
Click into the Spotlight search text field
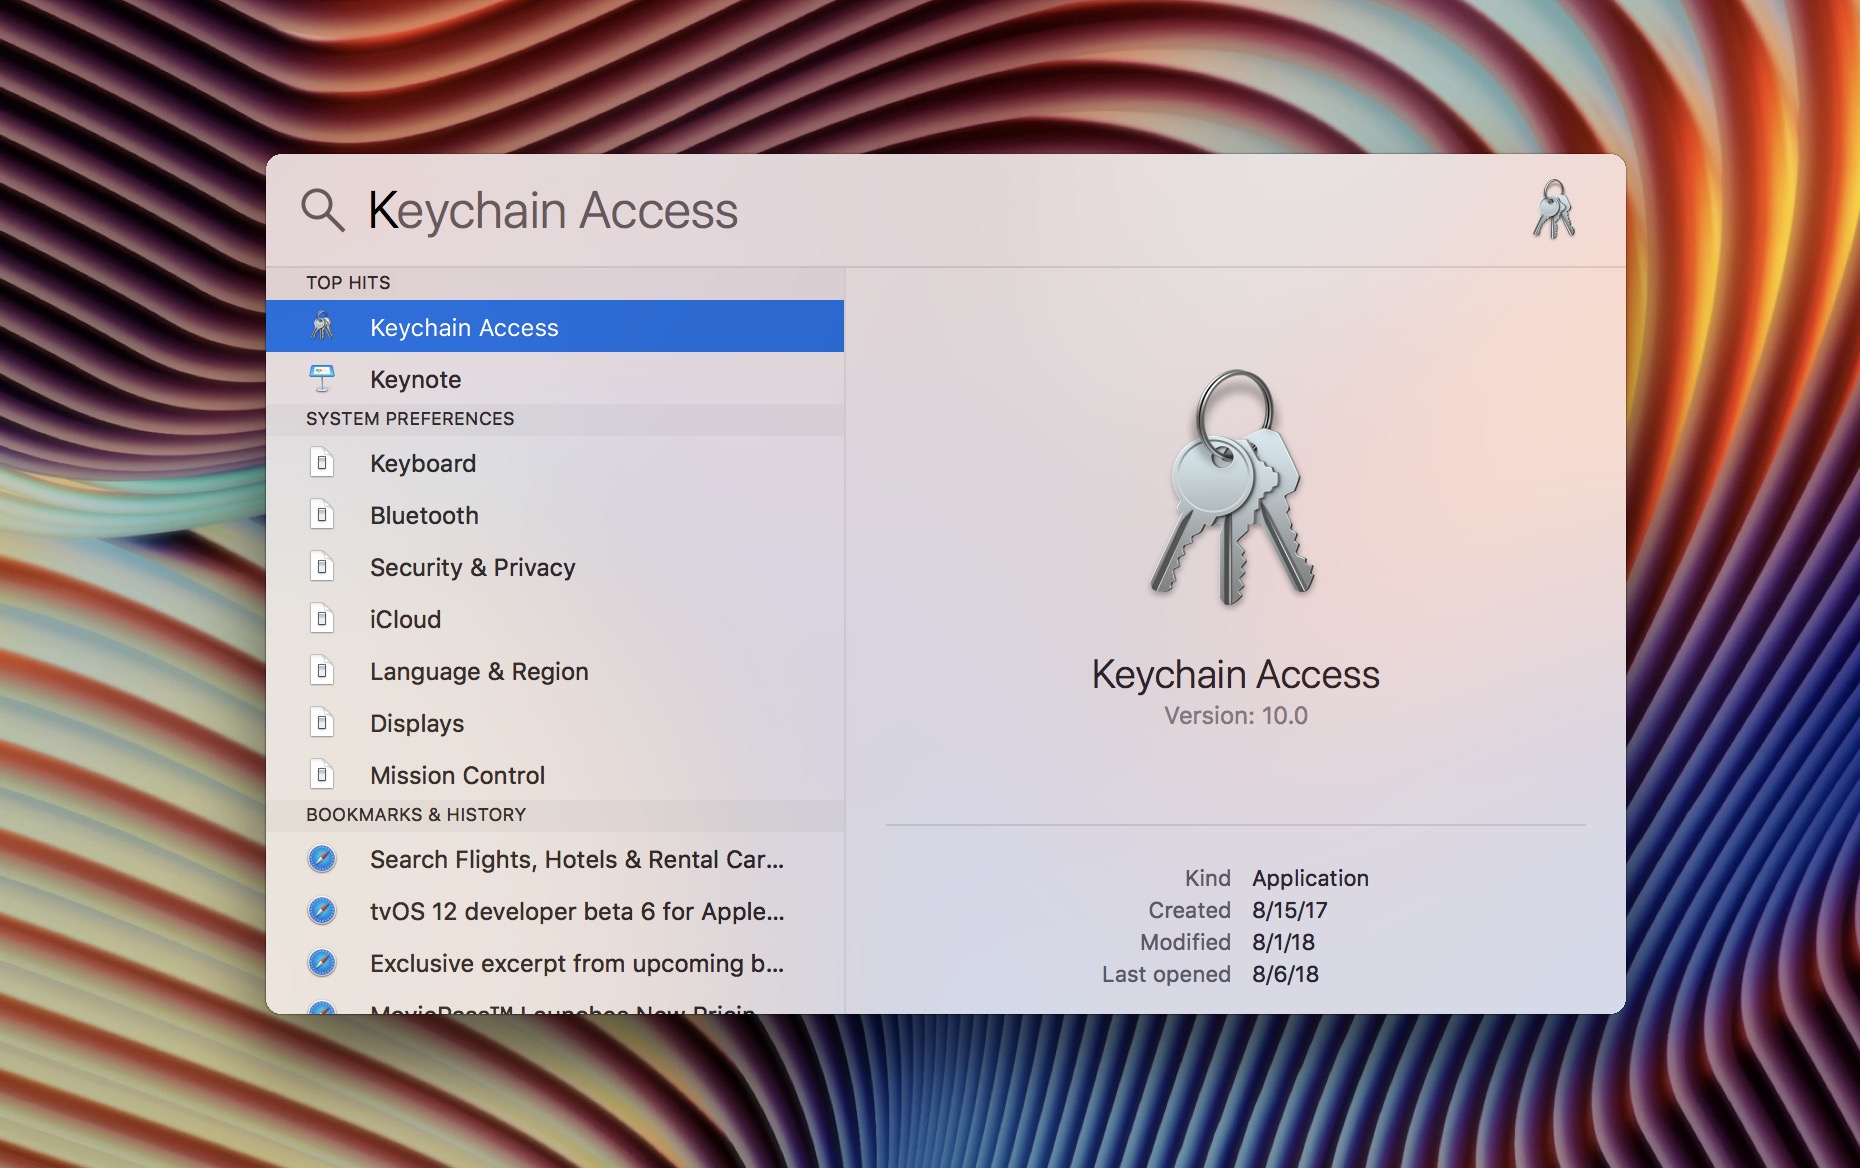click(900, 211)
